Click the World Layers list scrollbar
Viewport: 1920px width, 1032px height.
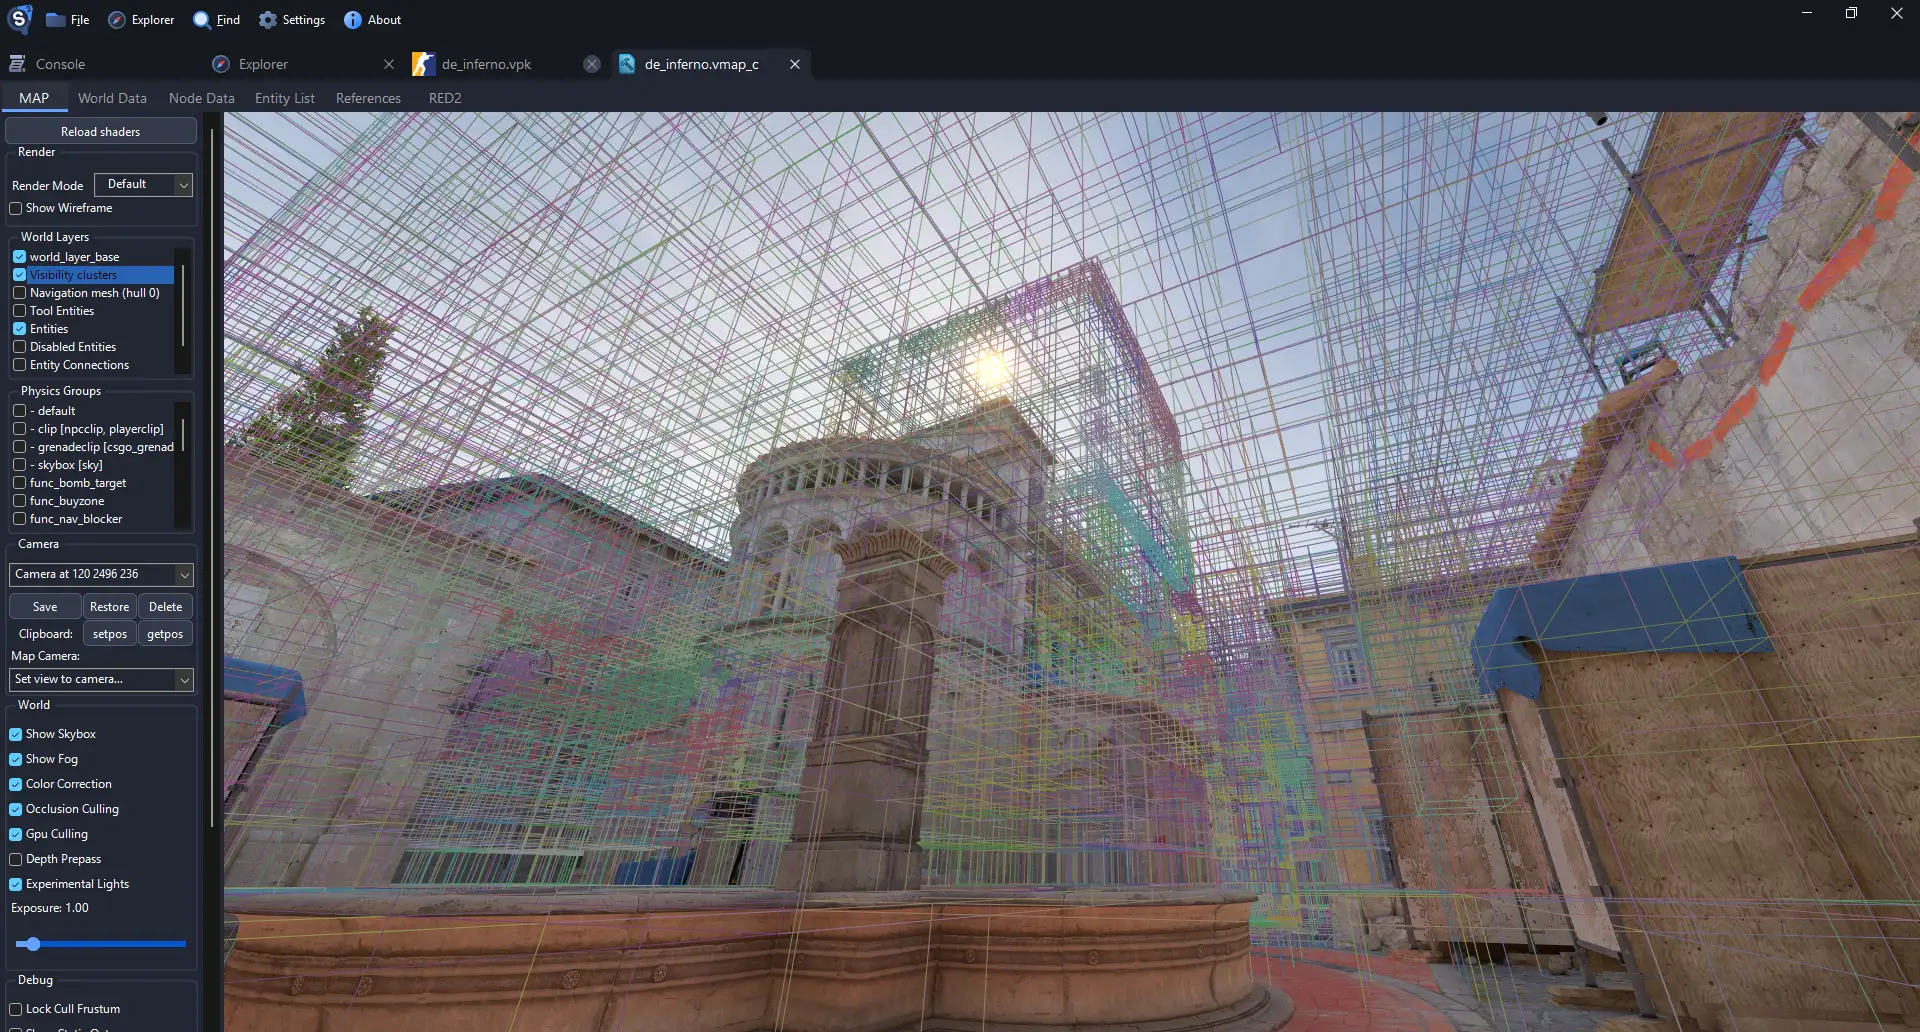(182, 306)
